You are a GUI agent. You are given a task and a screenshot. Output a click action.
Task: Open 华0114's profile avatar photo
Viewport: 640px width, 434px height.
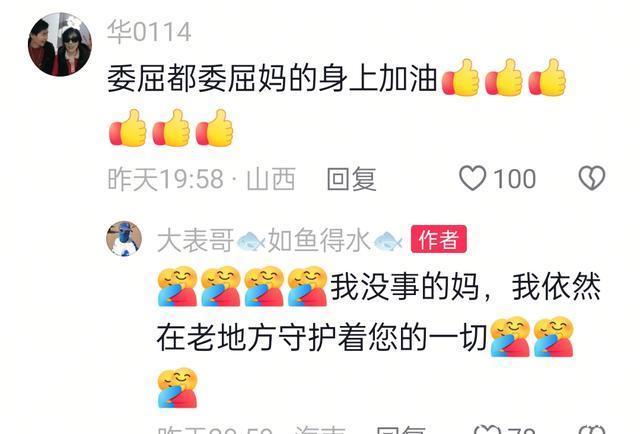coord(60,44)
